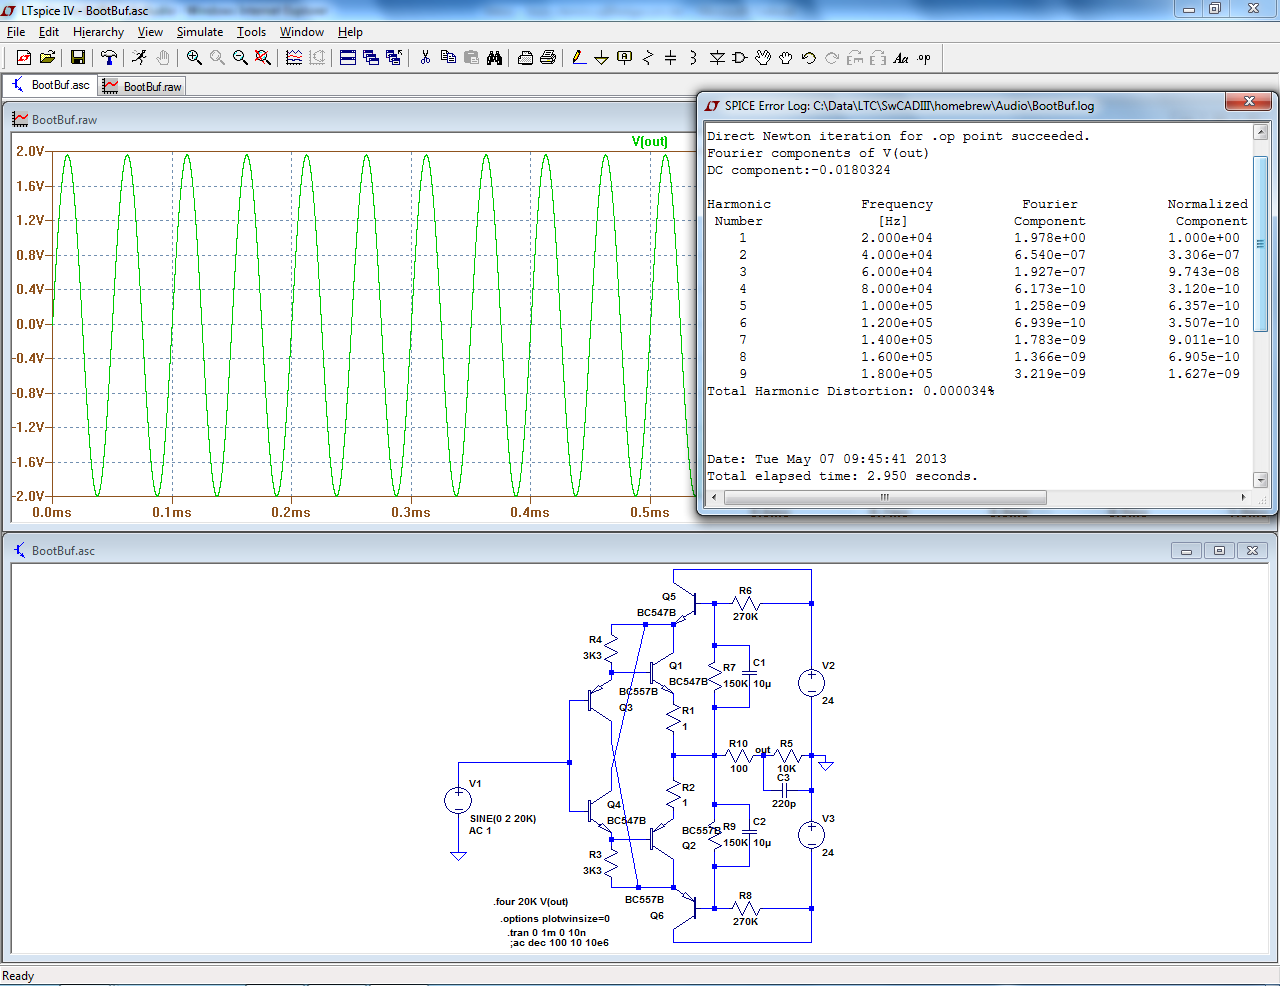This screenshot has height=986, width=1280.
Task: Click the Print icon
Action: point(548,58)
